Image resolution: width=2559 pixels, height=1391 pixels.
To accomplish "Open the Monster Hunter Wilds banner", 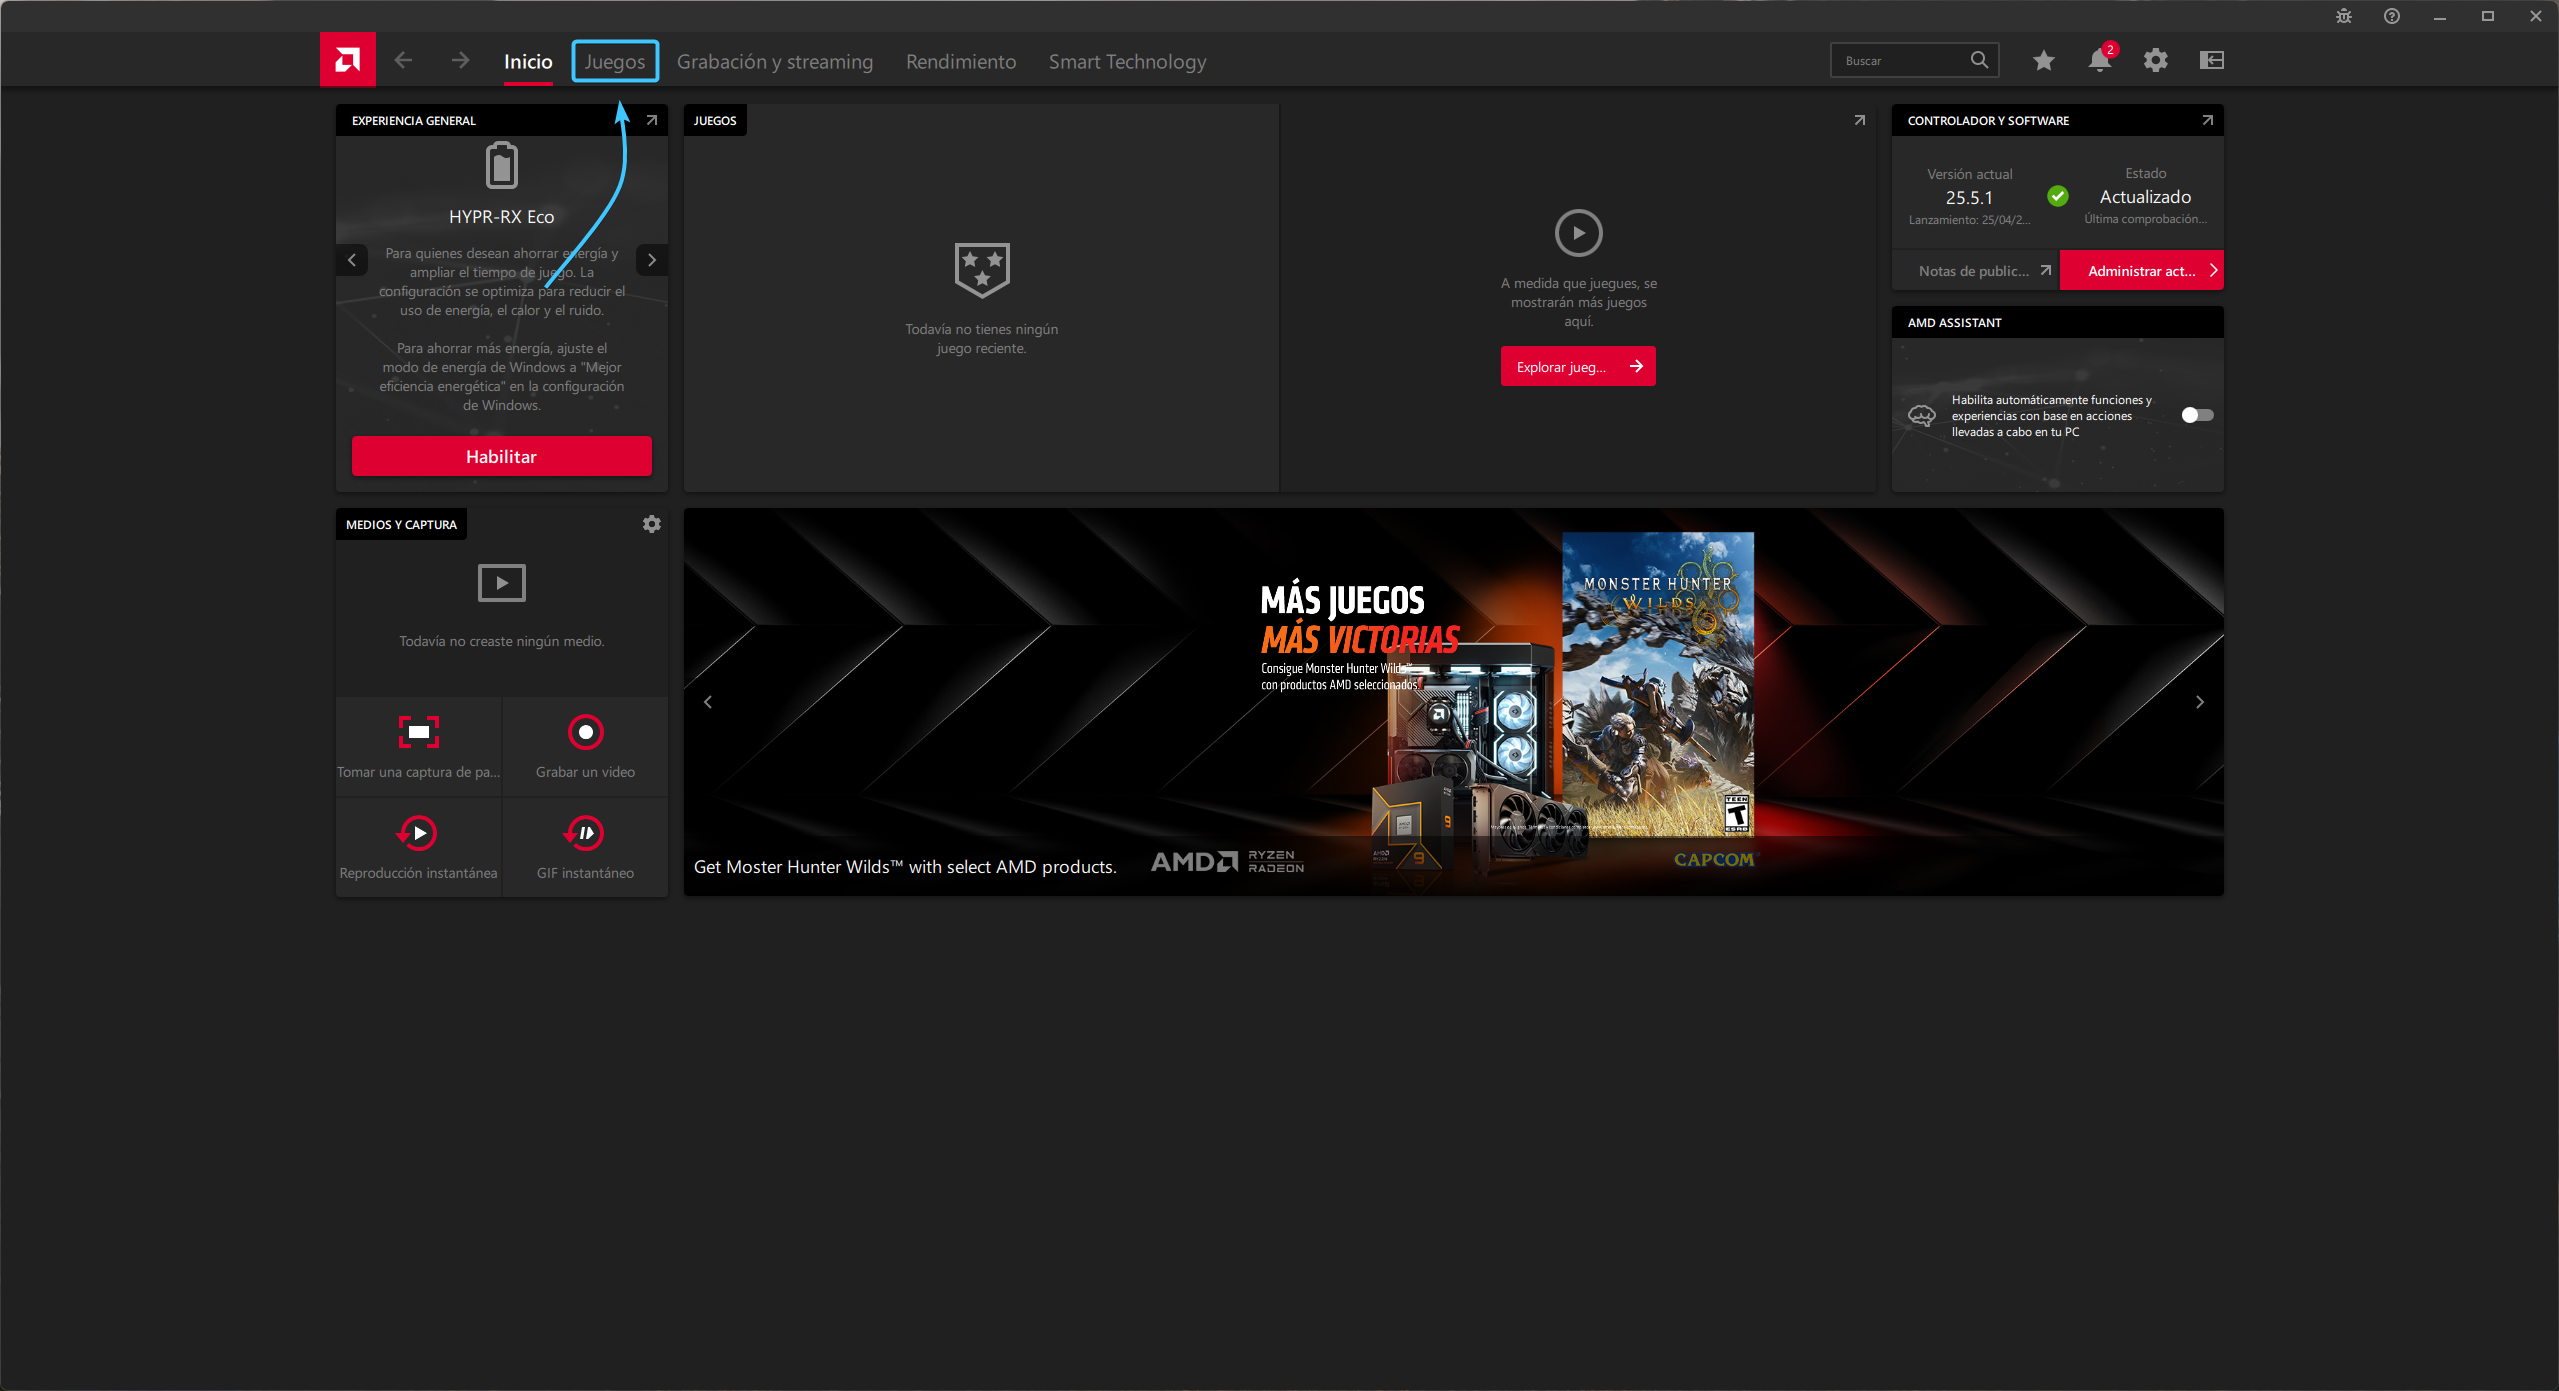I will click(x=1453, y=702).
